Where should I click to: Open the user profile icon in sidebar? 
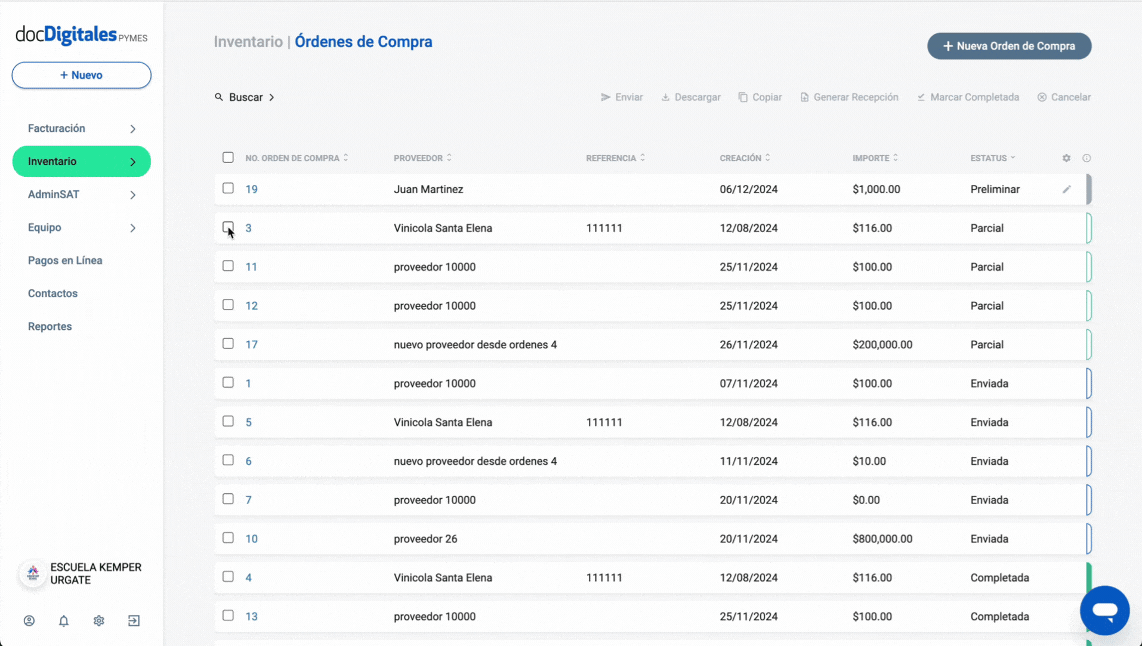29,621
